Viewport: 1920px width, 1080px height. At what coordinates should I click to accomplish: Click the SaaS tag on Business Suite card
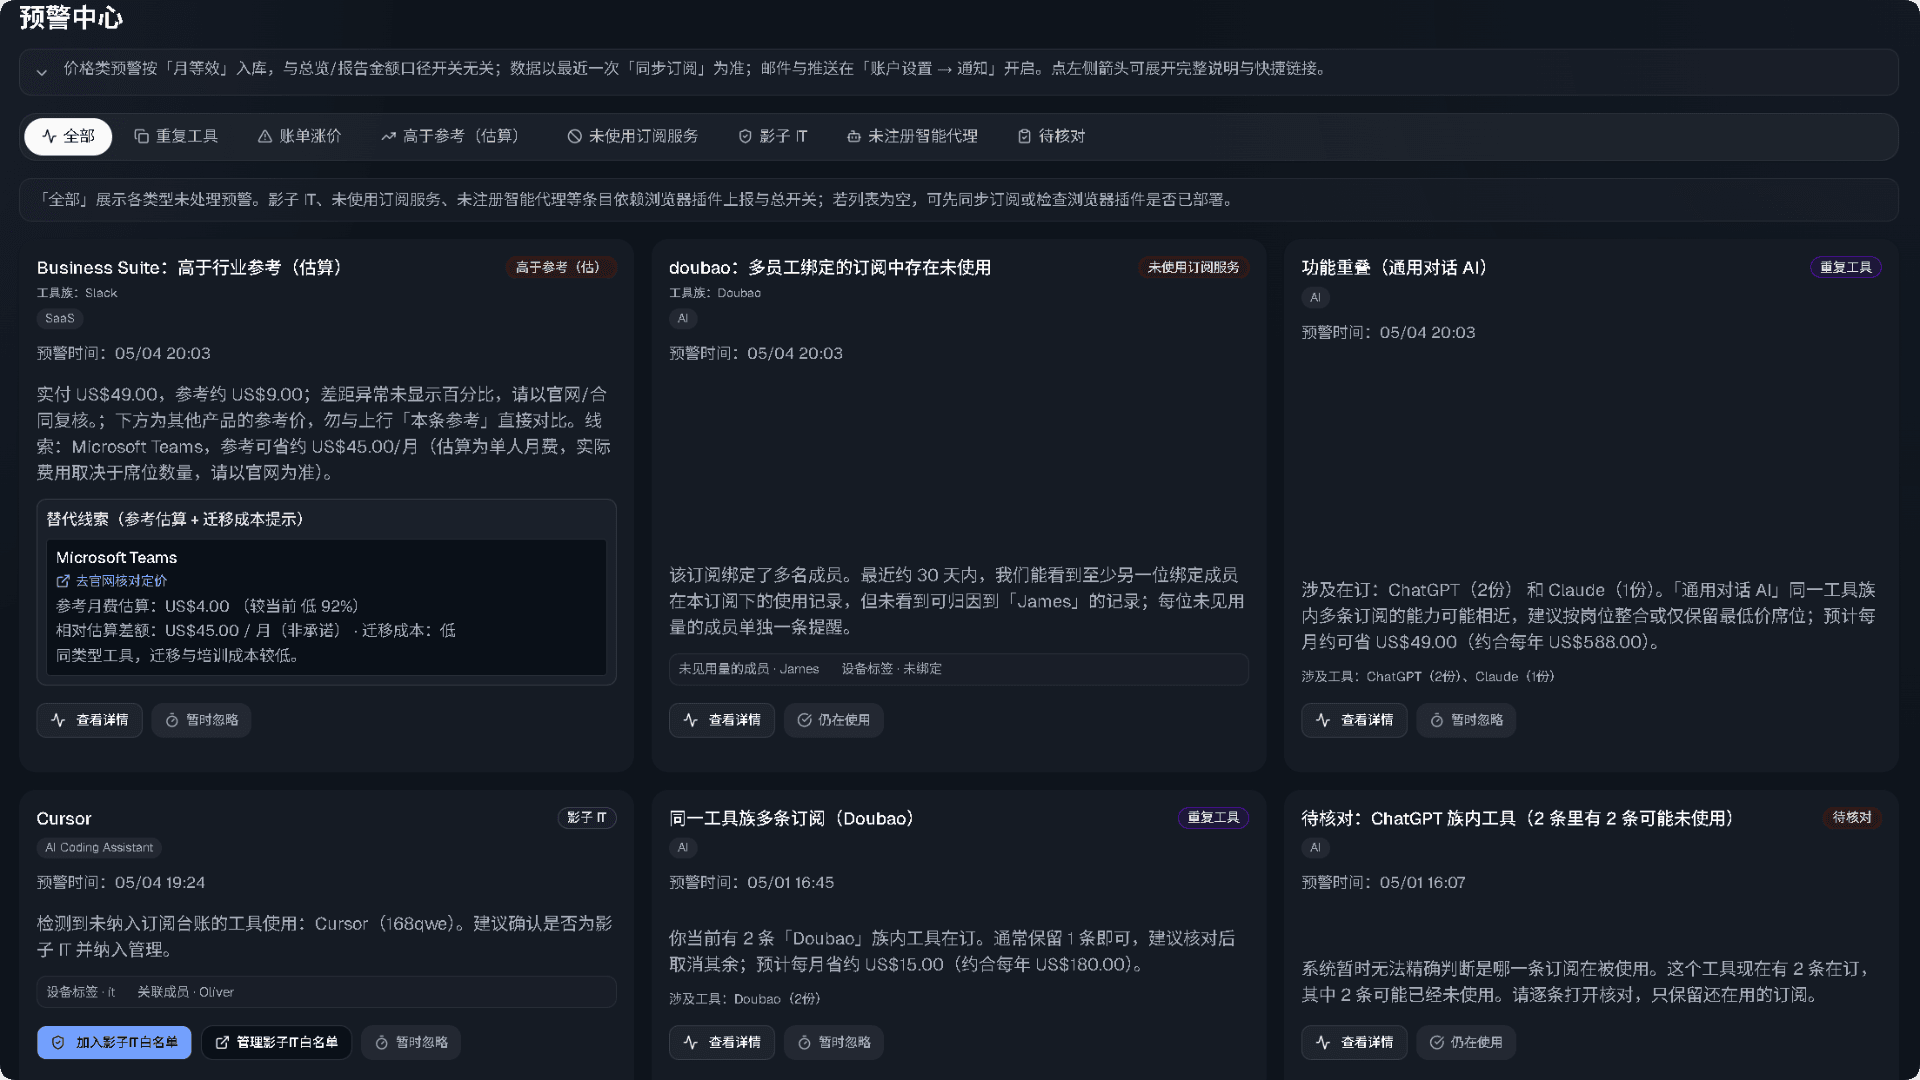(x=60, y=318)
